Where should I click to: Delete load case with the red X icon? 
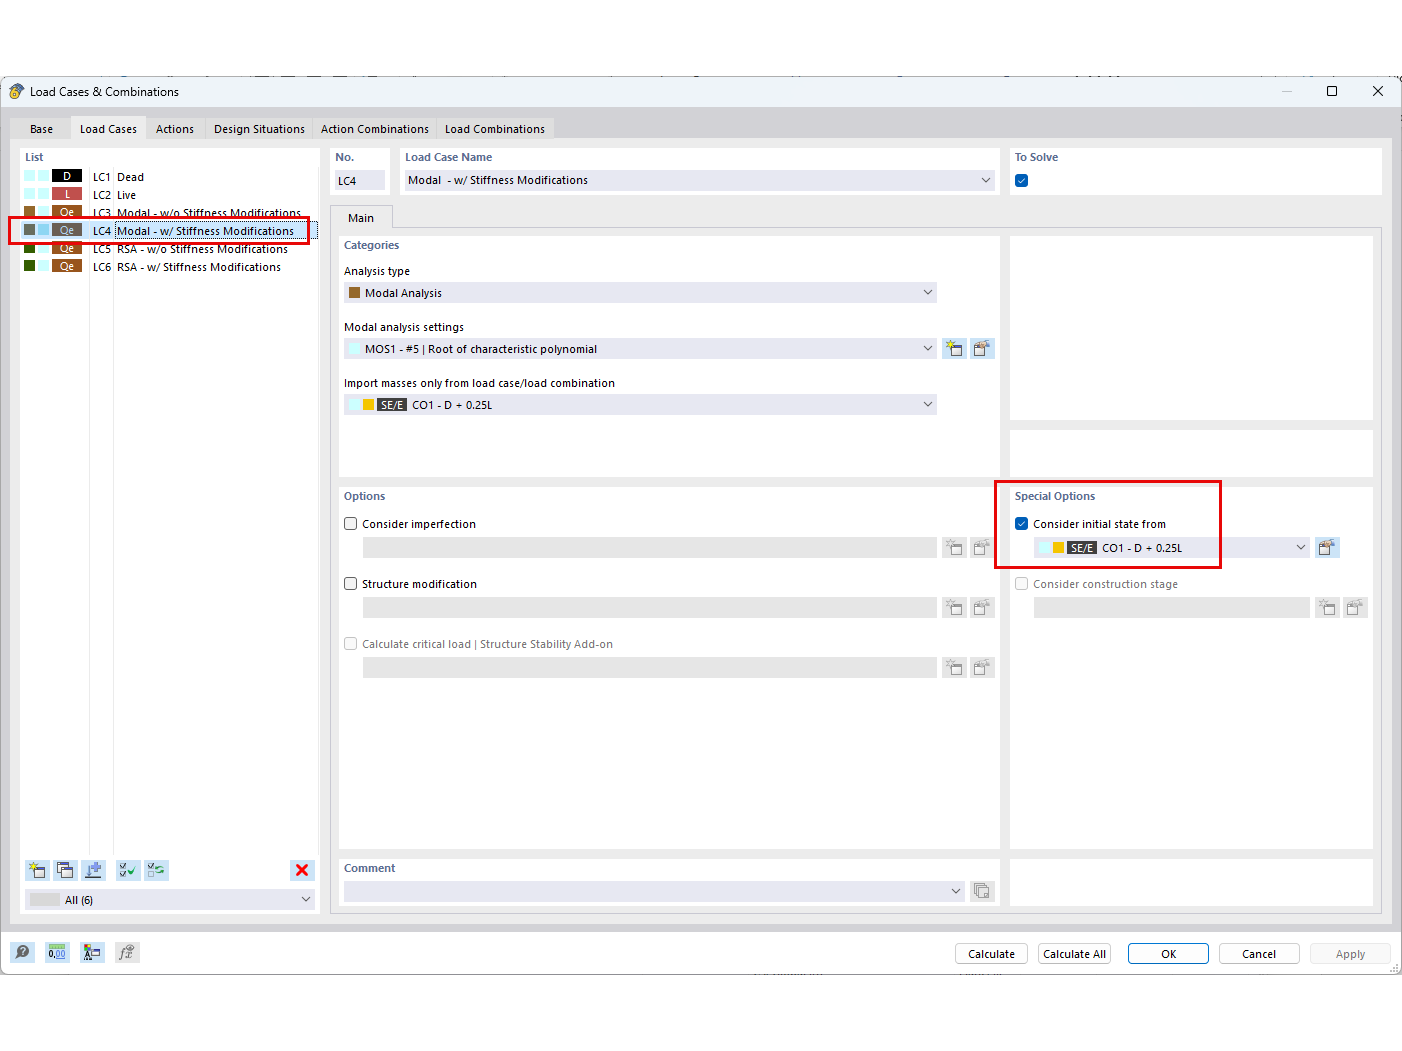(302, 870)
